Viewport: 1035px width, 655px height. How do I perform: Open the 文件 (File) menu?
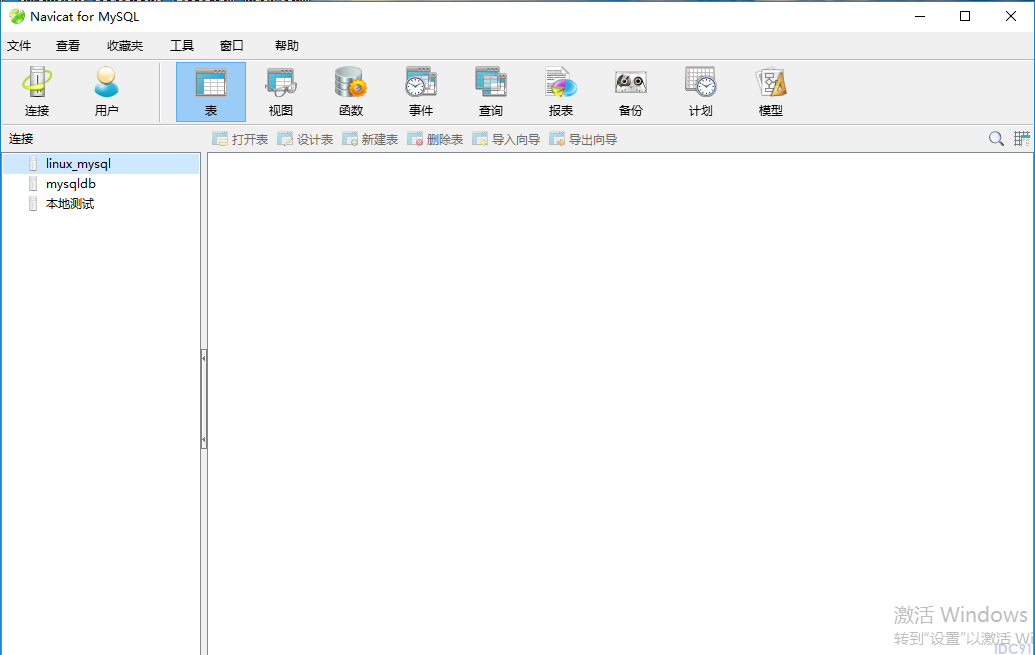pyautogui.click(x=19, y=46)
